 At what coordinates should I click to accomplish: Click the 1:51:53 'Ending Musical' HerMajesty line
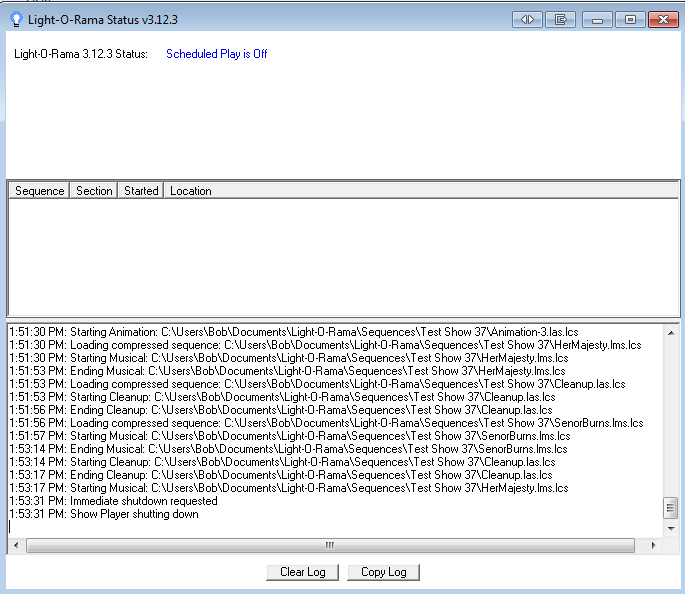287,371
